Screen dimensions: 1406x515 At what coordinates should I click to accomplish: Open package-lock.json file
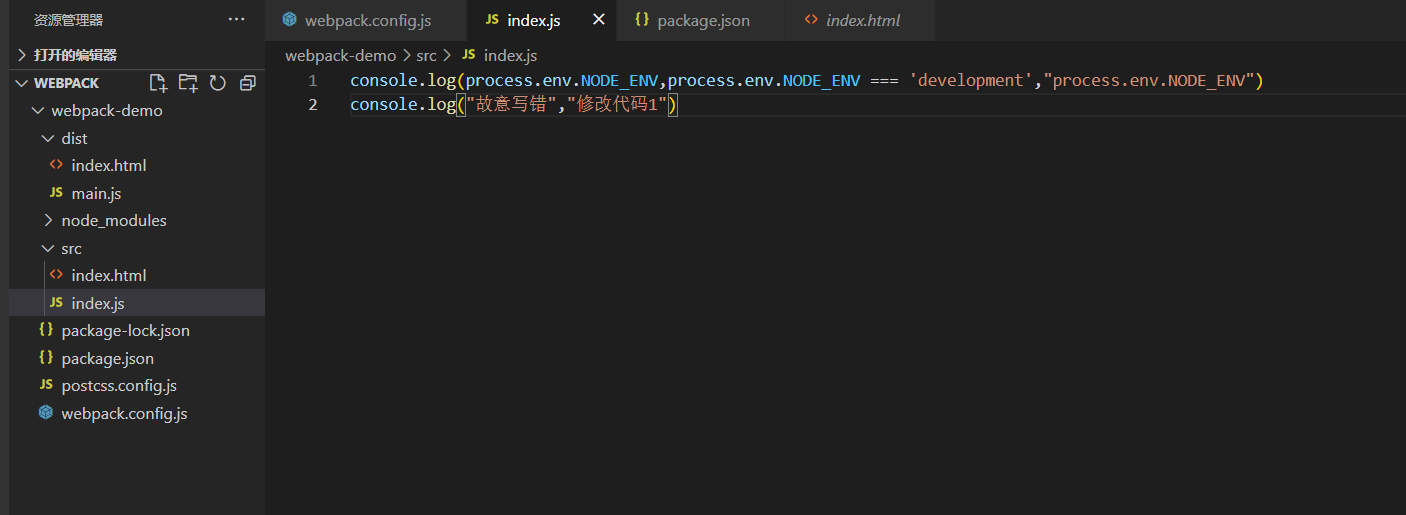(x=137, y=331)
